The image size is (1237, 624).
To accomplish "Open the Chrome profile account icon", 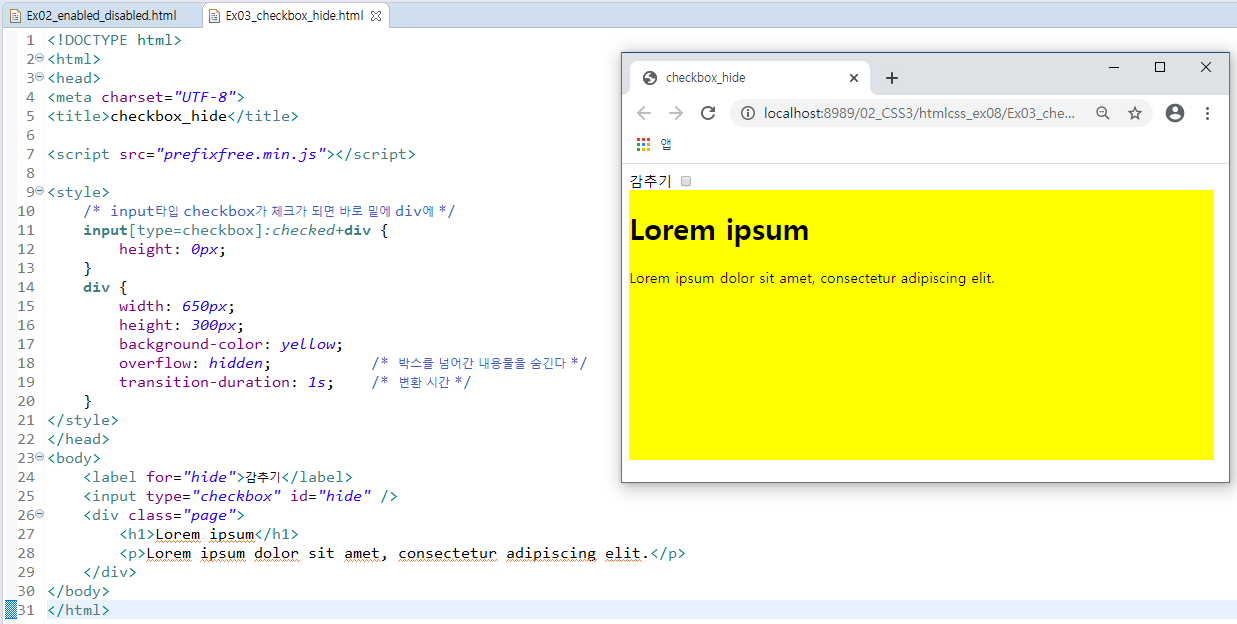I will [x=1175, y=113].
